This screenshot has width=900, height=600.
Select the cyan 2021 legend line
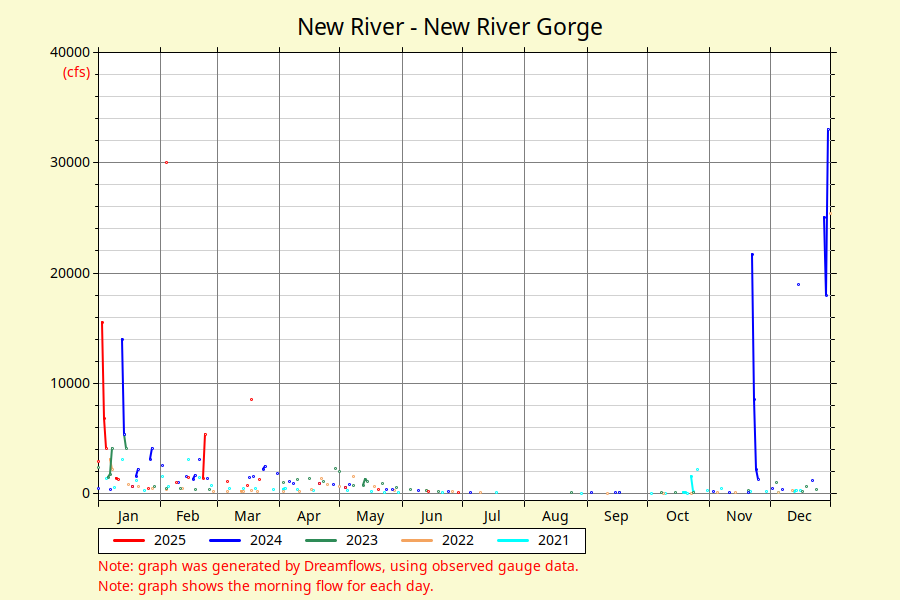513,540
